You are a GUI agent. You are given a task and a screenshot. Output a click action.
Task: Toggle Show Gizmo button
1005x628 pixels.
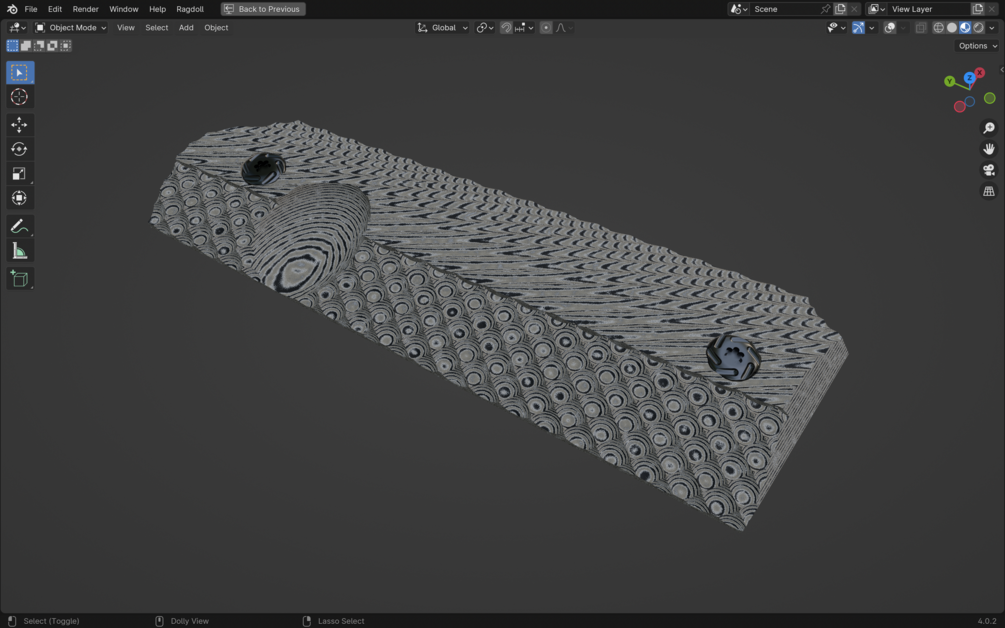pyautogui.click(x=858, y=28)
